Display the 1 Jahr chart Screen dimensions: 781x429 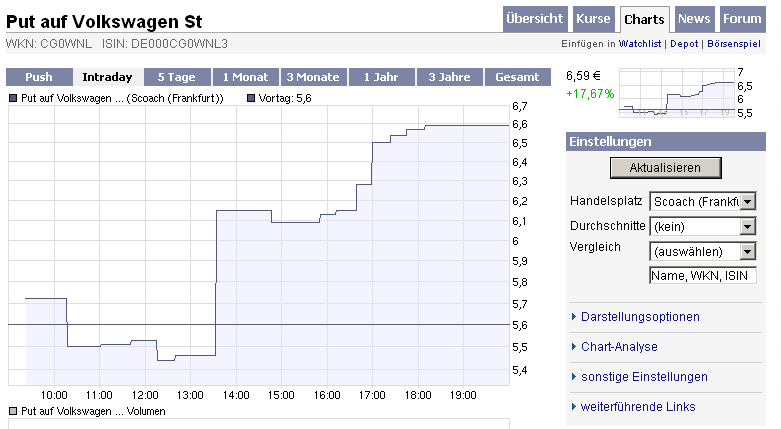[382, 77]
